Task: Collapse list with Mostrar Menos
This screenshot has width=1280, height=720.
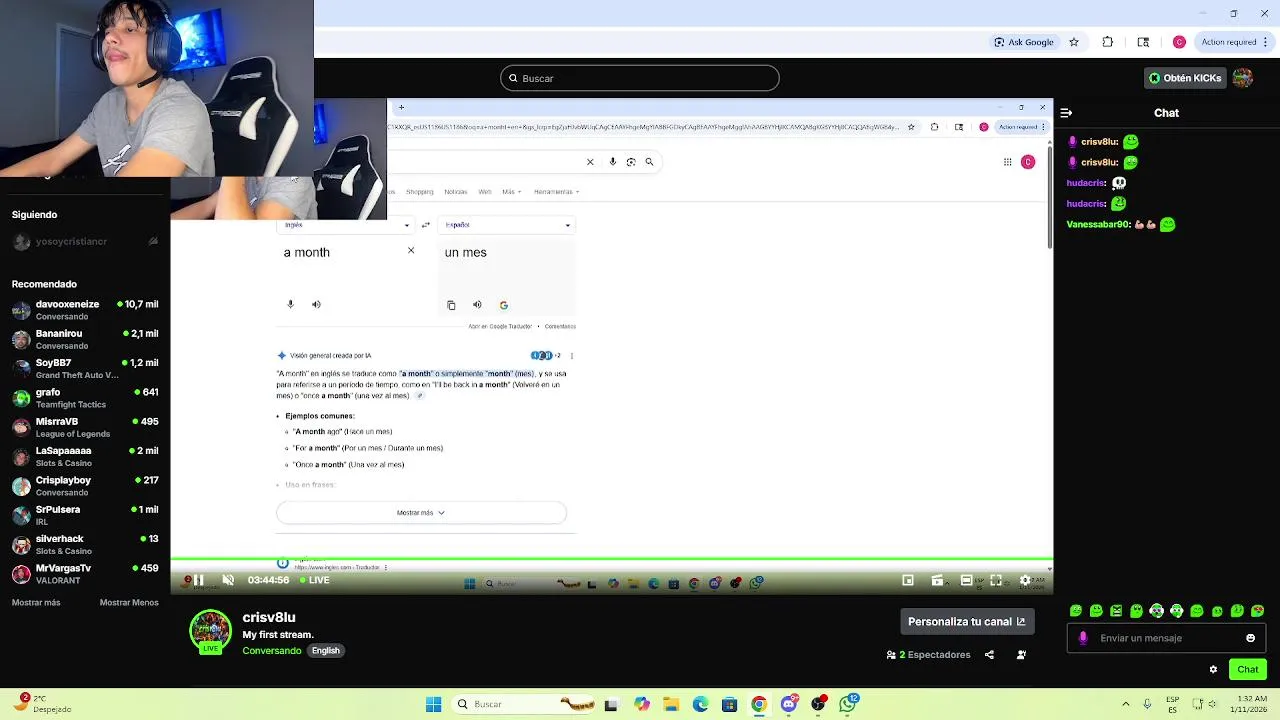Action: click(x=129, y=603)
